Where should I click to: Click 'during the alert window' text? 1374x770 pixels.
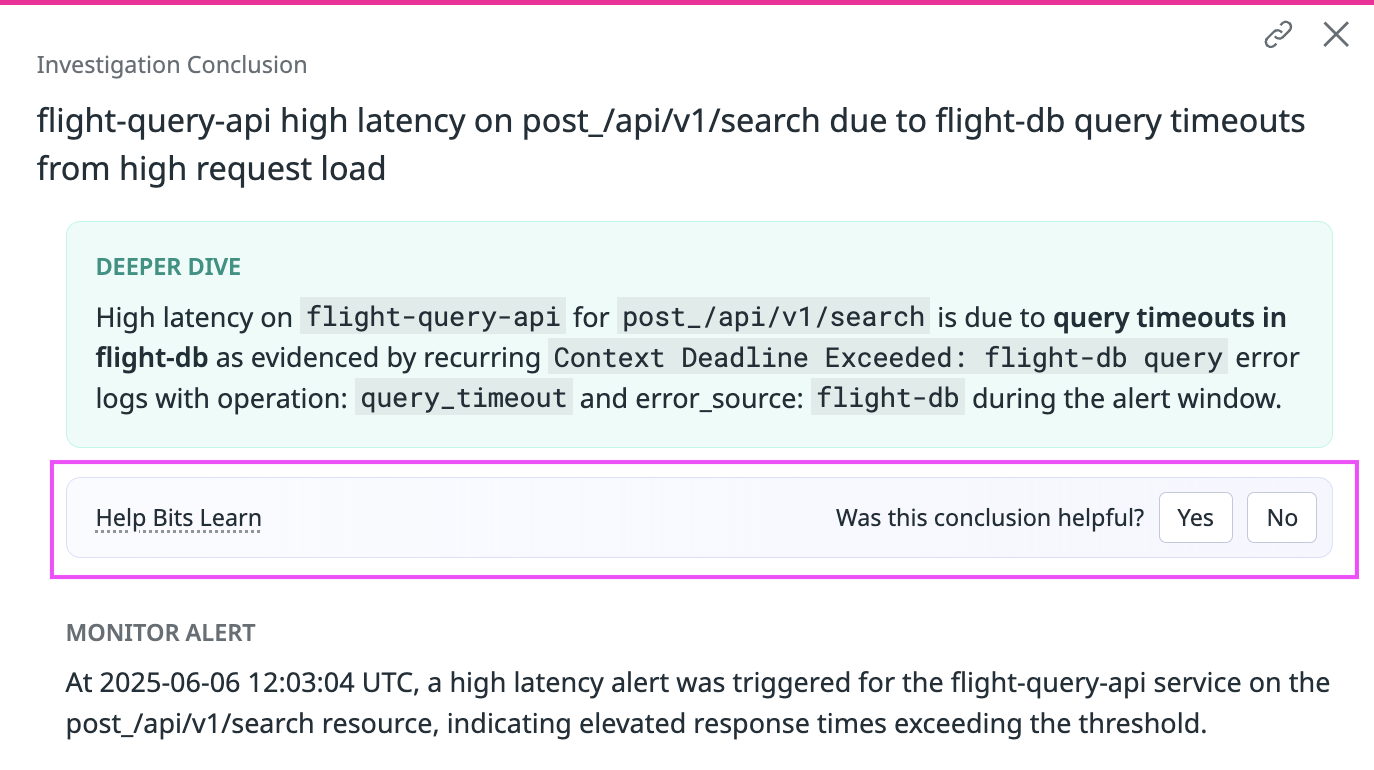click(1126, 399)
